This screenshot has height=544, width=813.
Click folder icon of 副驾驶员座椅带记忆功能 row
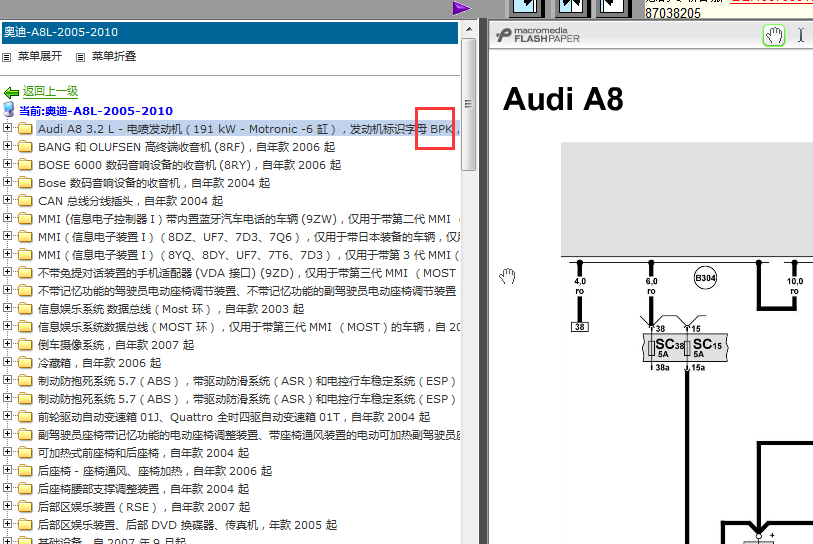pos(25,435)
